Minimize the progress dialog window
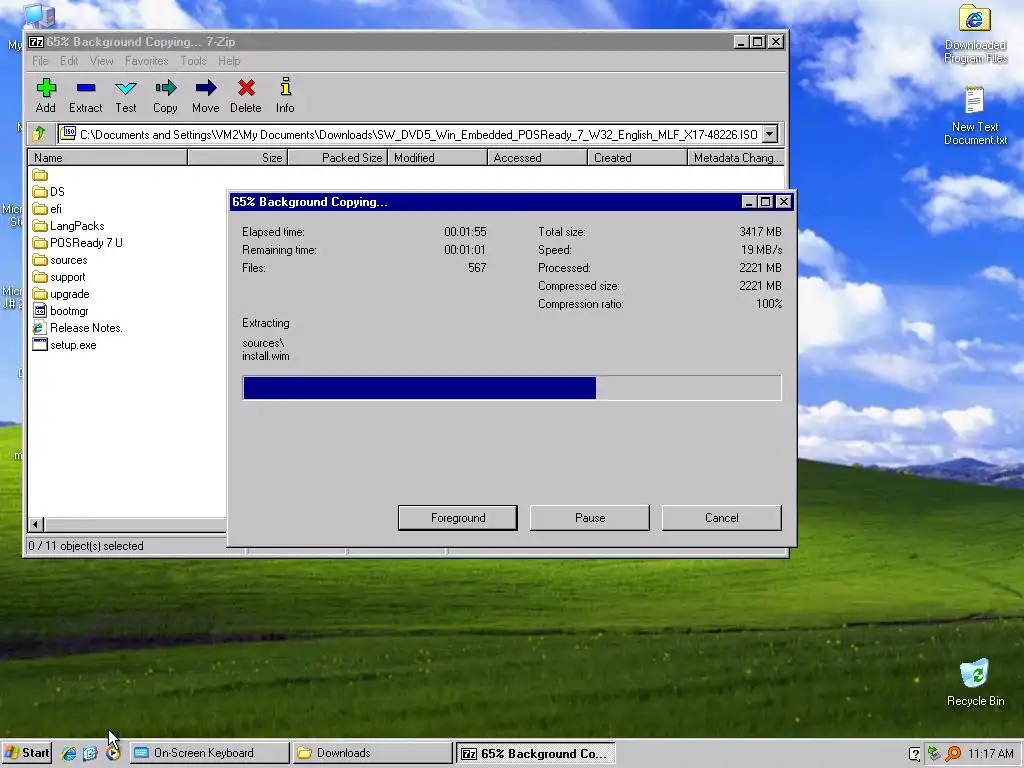Image resolution: width=1024 pixels, height=768 pixels. (749, 202)
